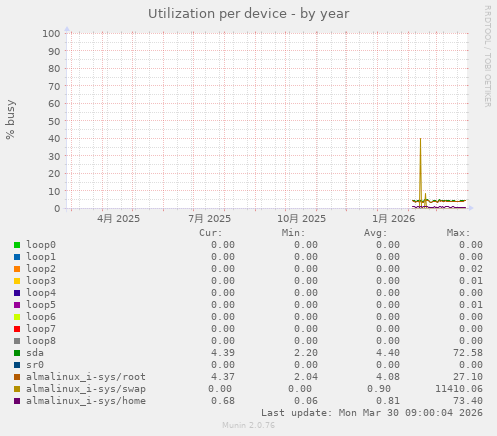This screenshot has width=497, height=436.
Task: Click the loop3 yellow legend swatch
Action: coord(17,281)
